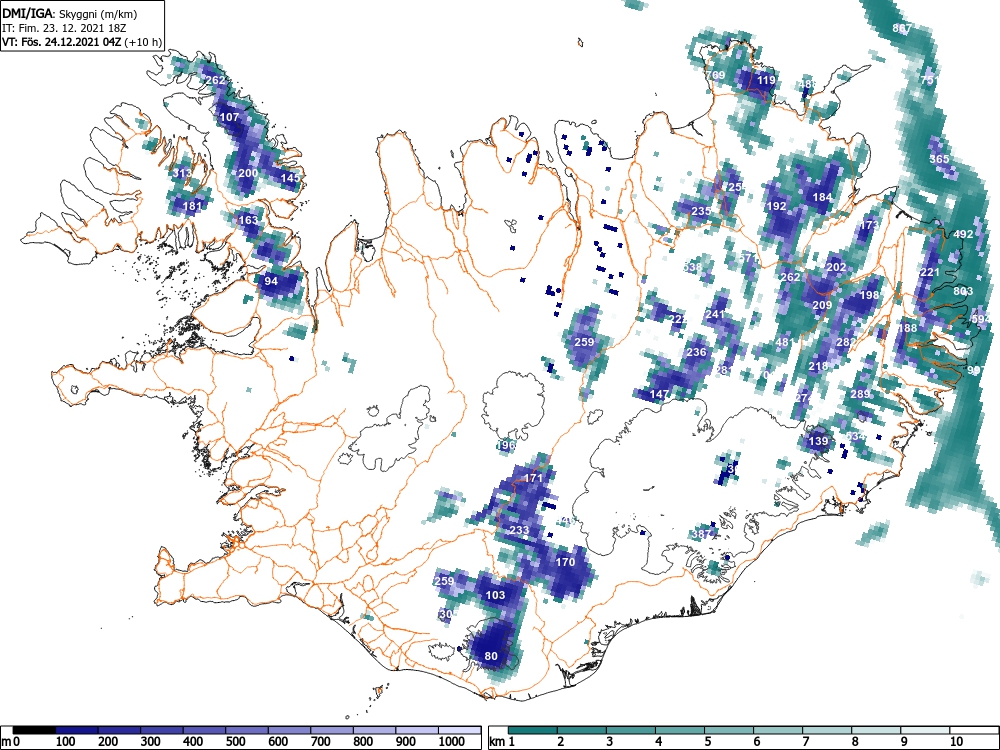Image resolution: width=1000 pixels, height=750 pixels.
Task: Click the 1000 tick label on the legend
Action: click(x=452, y=742)
